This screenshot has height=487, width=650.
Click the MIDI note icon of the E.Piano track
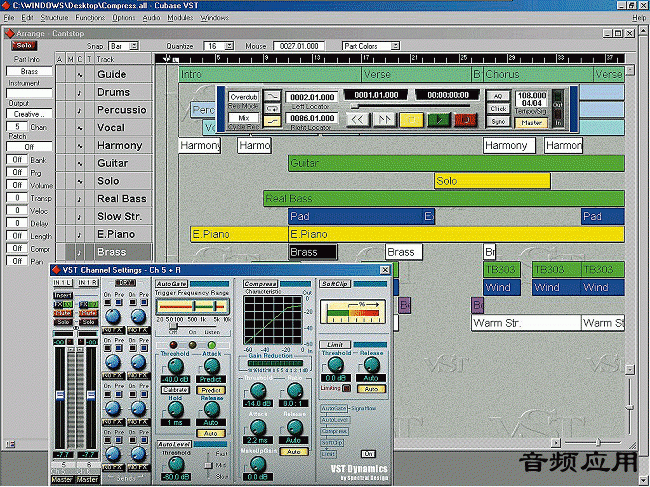80,235
